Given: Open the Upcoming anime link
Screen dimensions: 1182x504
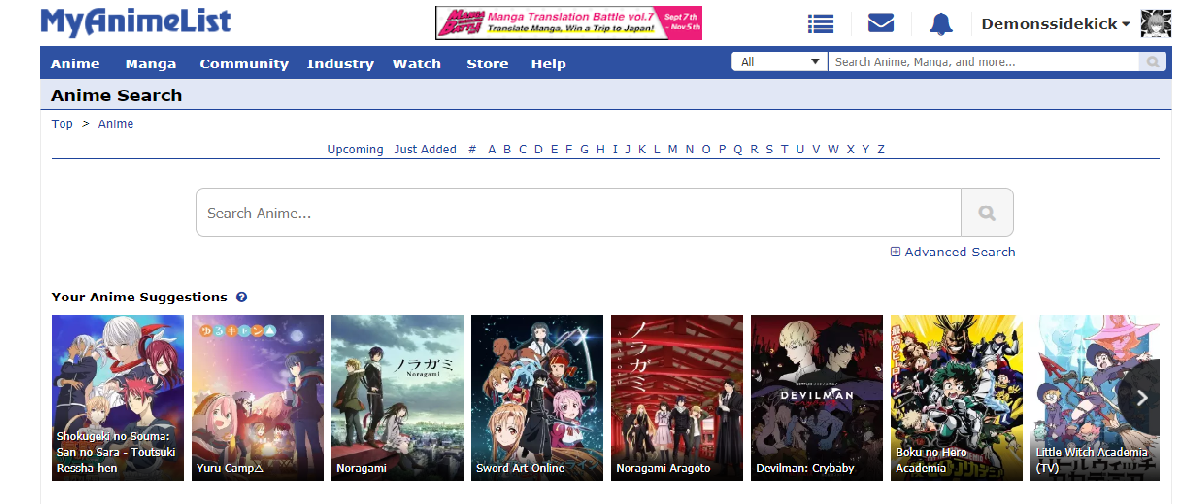Looking at the screenshot, I should pyautogui.click(x=355, y=149).
